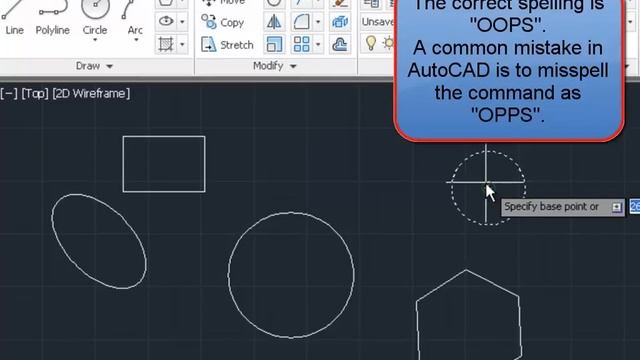
Task: Open the [-] viewport controls menu
Action: 9,93
